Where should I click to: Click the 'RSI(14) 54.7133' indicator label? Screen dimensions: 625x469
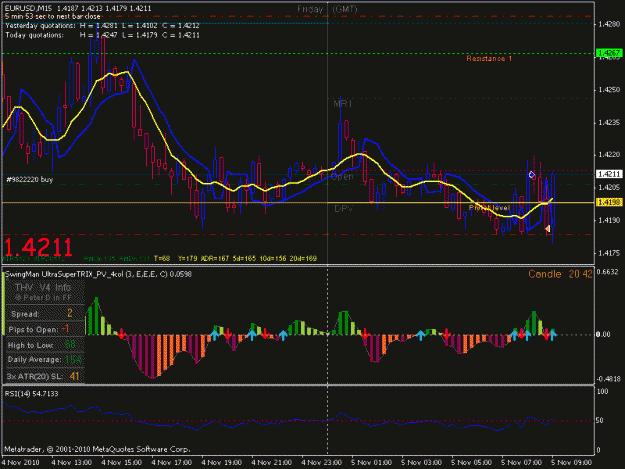(31, 394)
